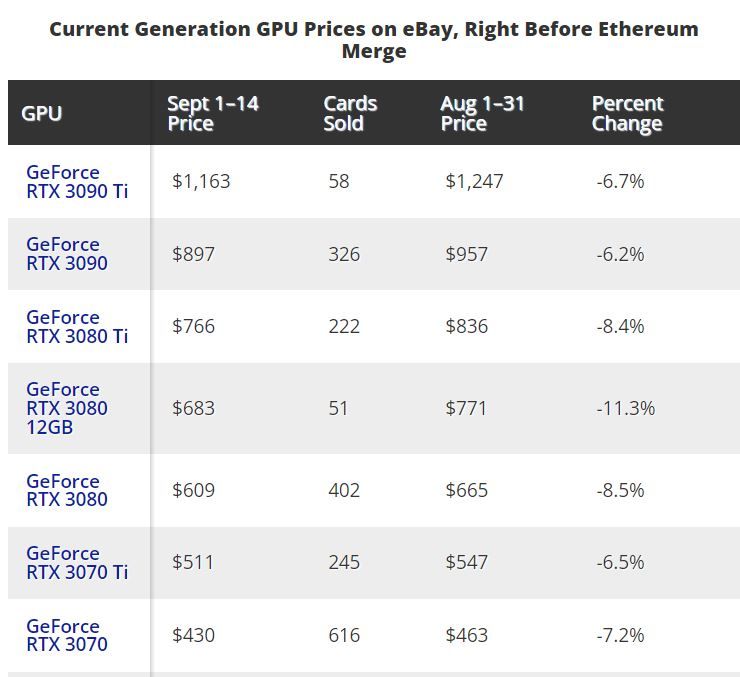Select the $1,163 price cell
Image resolution: width=740 pixels, height=677 pixels.
pos(201,182)
